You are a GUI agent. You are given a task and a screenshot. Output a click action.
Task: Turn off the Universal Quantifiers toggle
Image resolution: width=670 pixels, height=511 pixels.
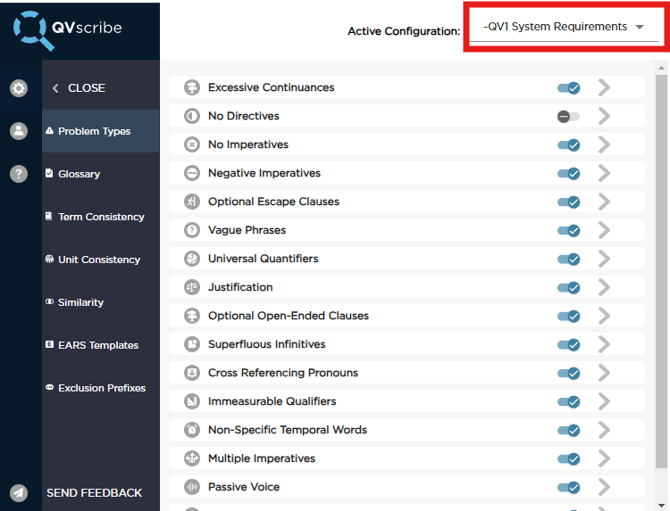coord(568,259)
